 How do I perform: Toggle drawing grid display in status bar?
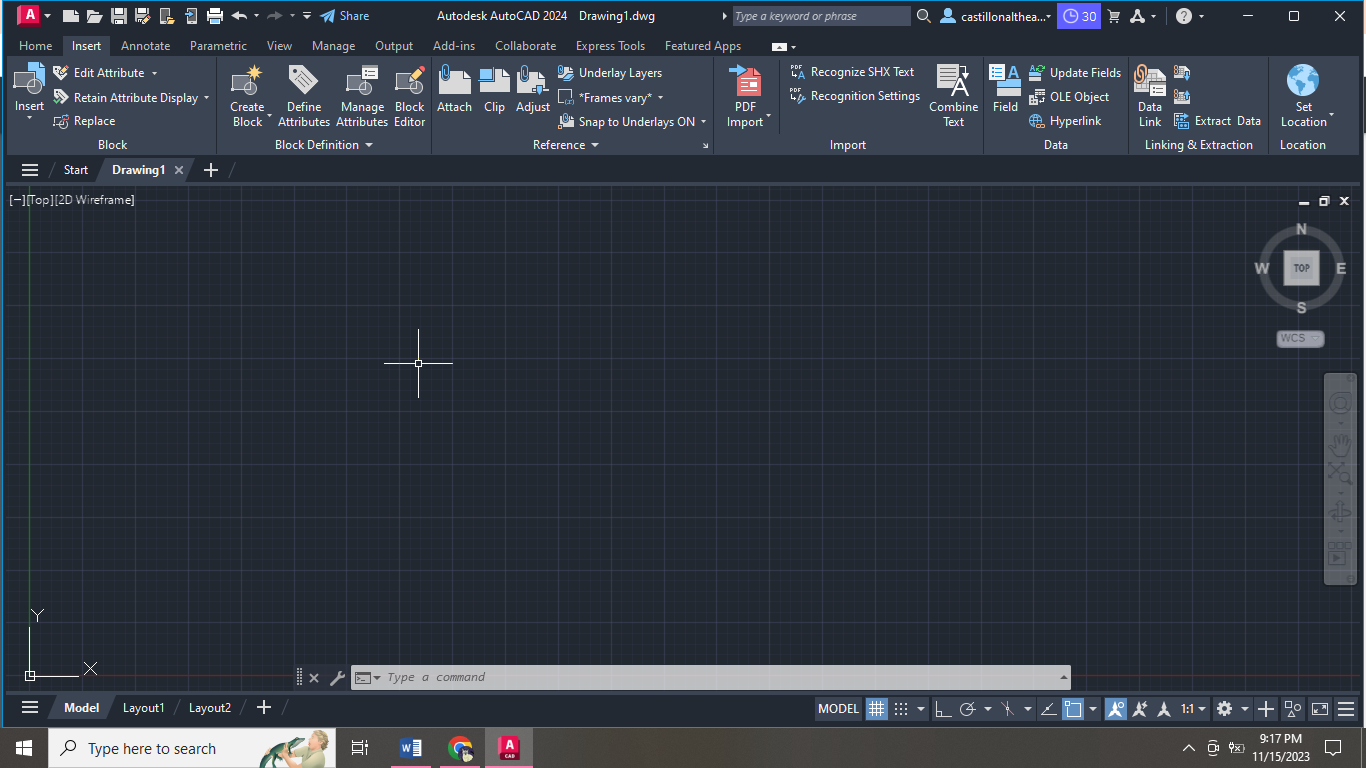pos(877,709)
